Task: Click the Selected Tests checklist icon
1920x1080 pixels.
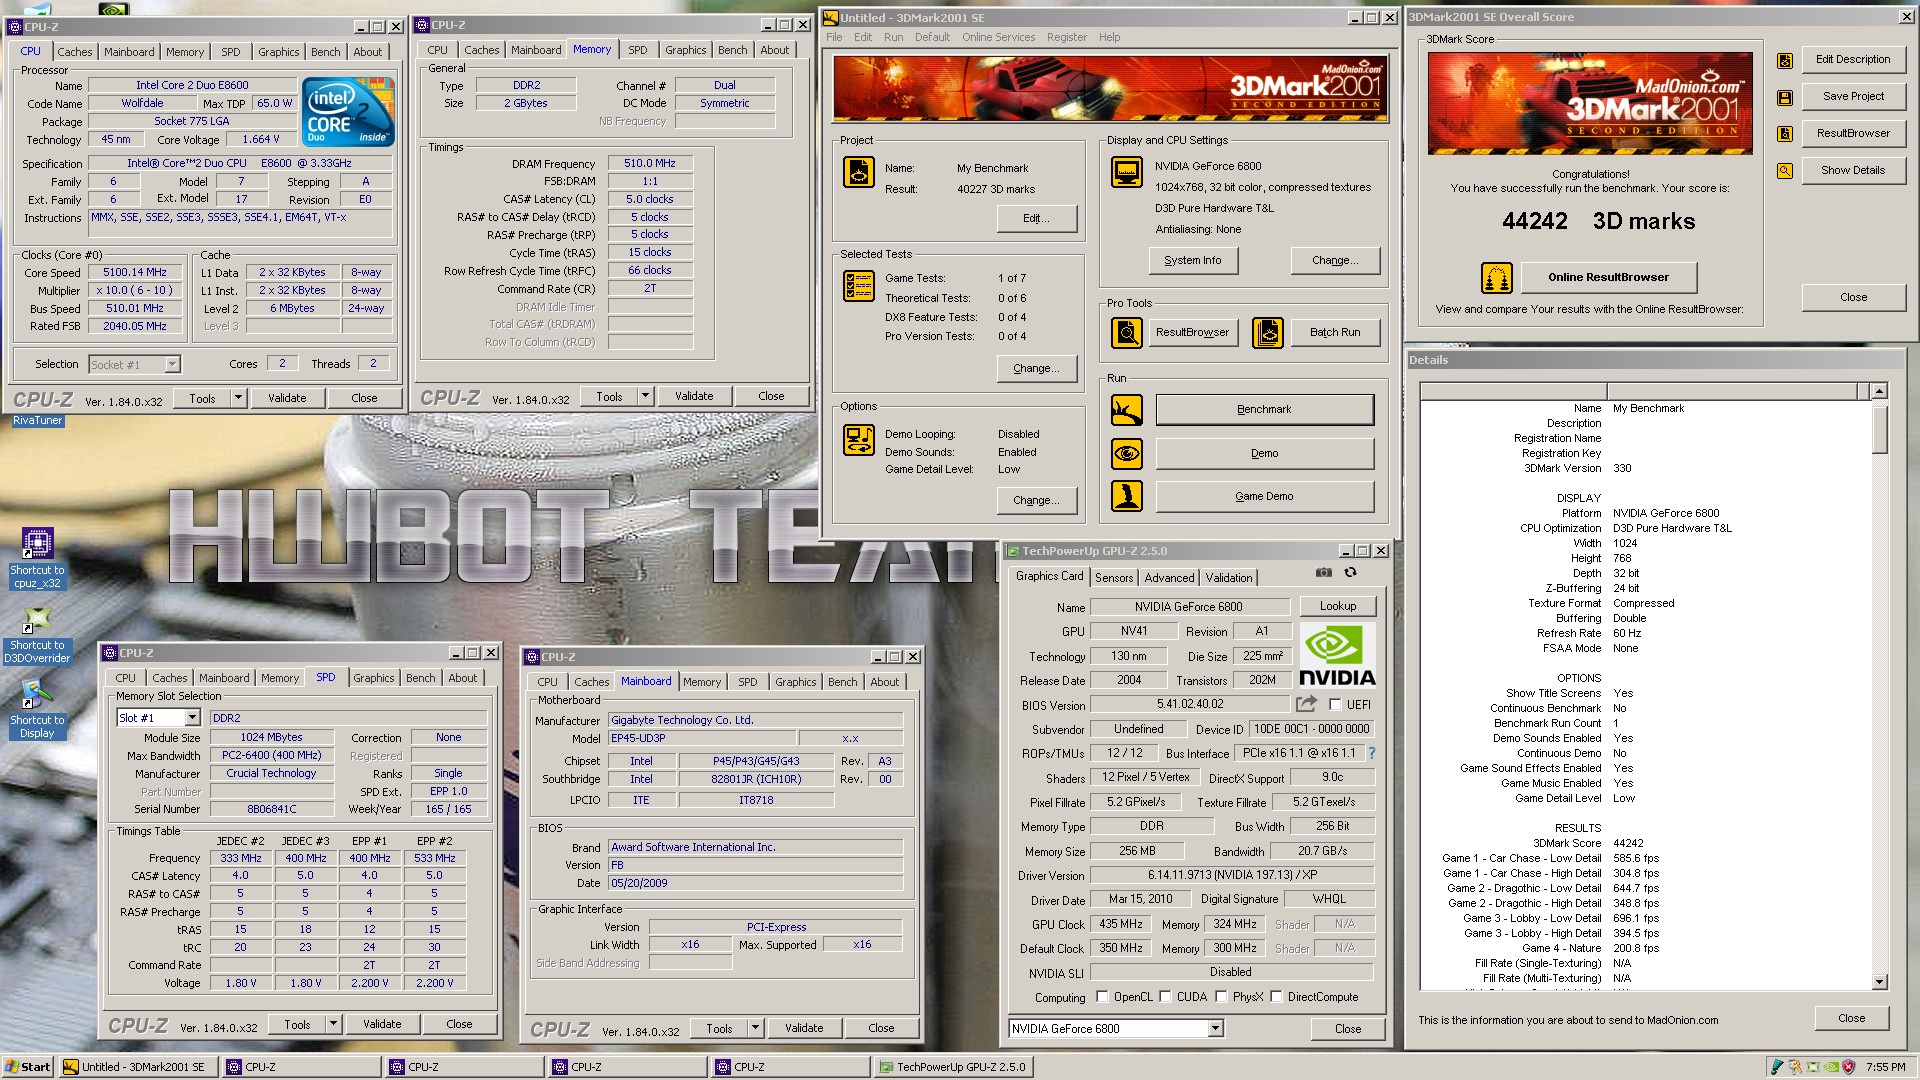Action: pyautogui.click(x=859, y=286)
